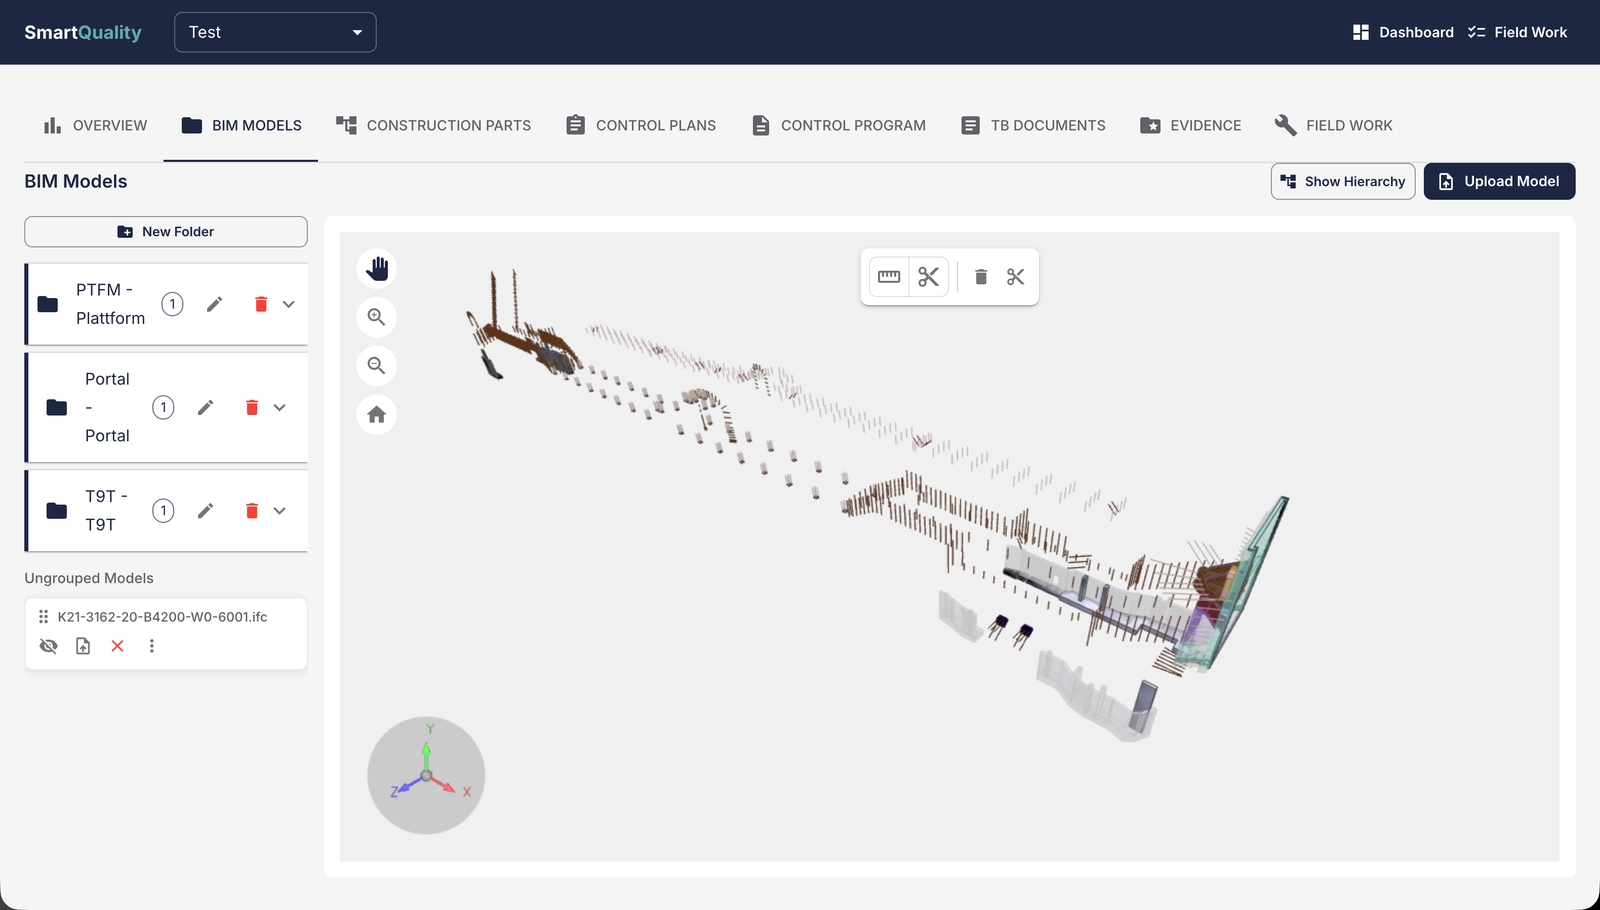Screen dimensions: 1600x910
Task: Remove the K21-3162 ifc model with red X
Action: tap(118, 646)
